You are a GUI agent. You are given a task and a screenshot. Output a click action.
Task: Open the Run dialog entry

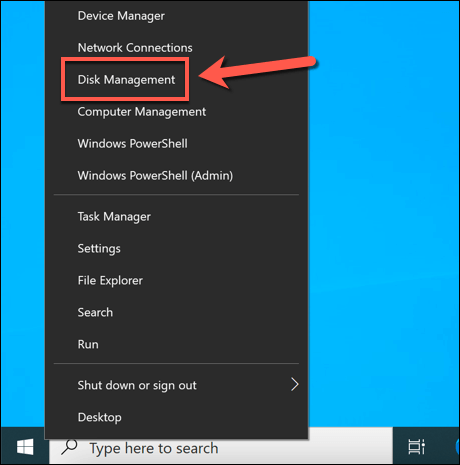pyautogui.click(x=177, y=344)
